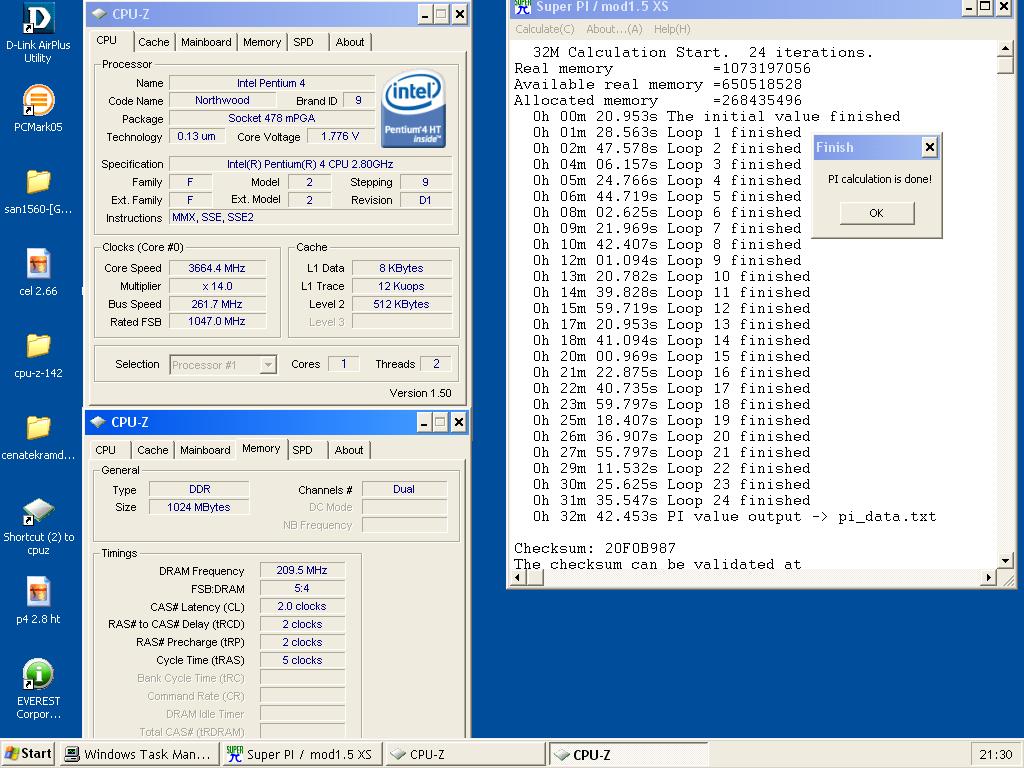Screen dimensions: 1024x768
Task: Click the Rated FSB value 1047.0 MHz
Action: coord(217,321)
